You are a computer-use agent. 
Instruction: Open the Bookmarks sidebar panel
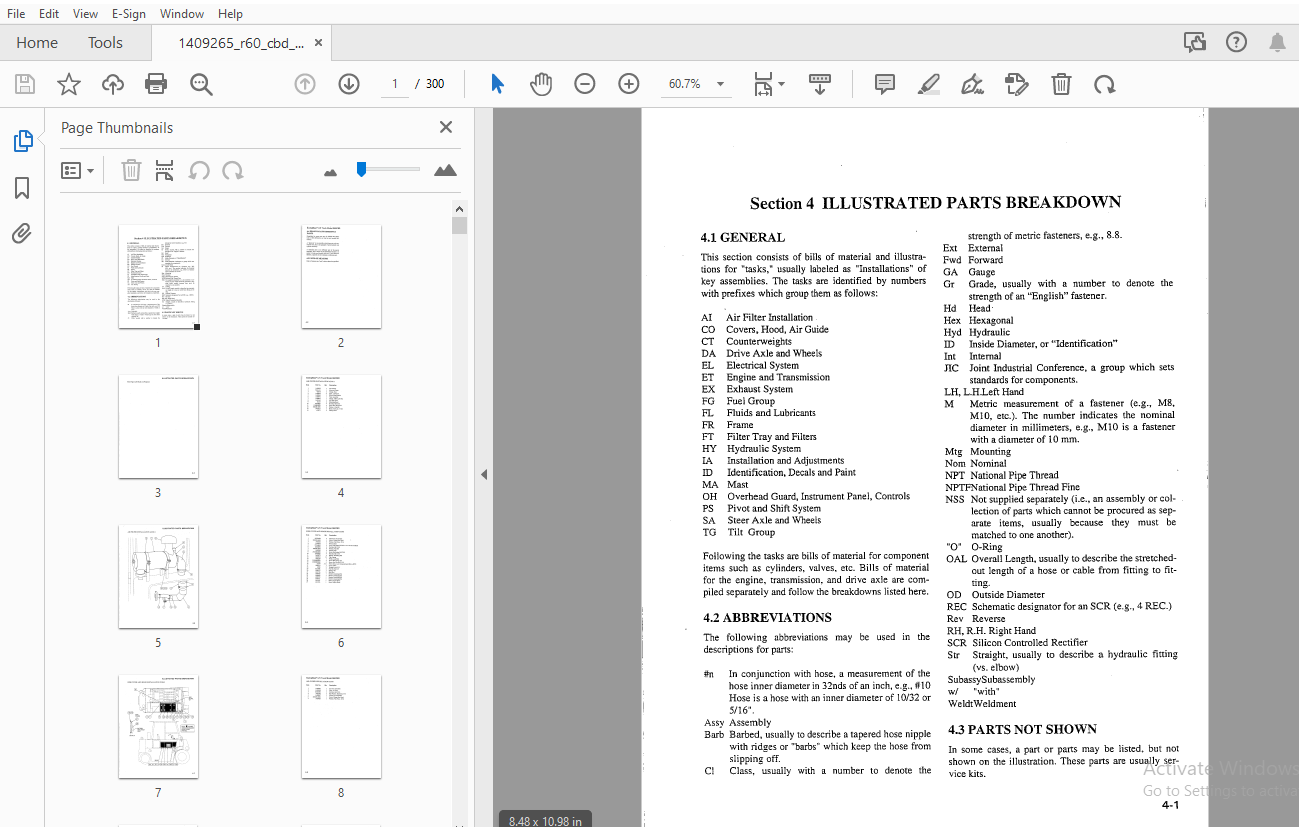click(x=22, y=188)
